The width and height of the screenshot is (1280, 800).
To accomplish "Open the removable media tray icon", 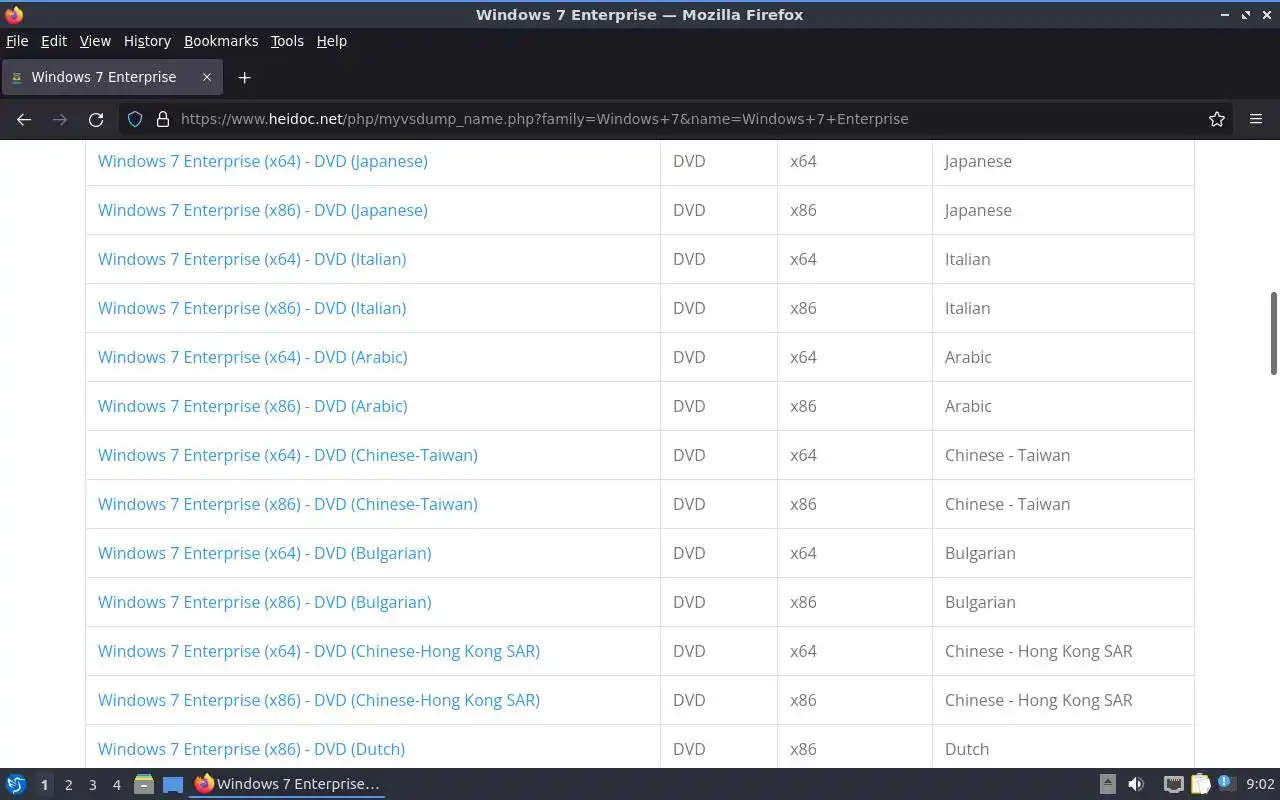I will [1108, 785].
